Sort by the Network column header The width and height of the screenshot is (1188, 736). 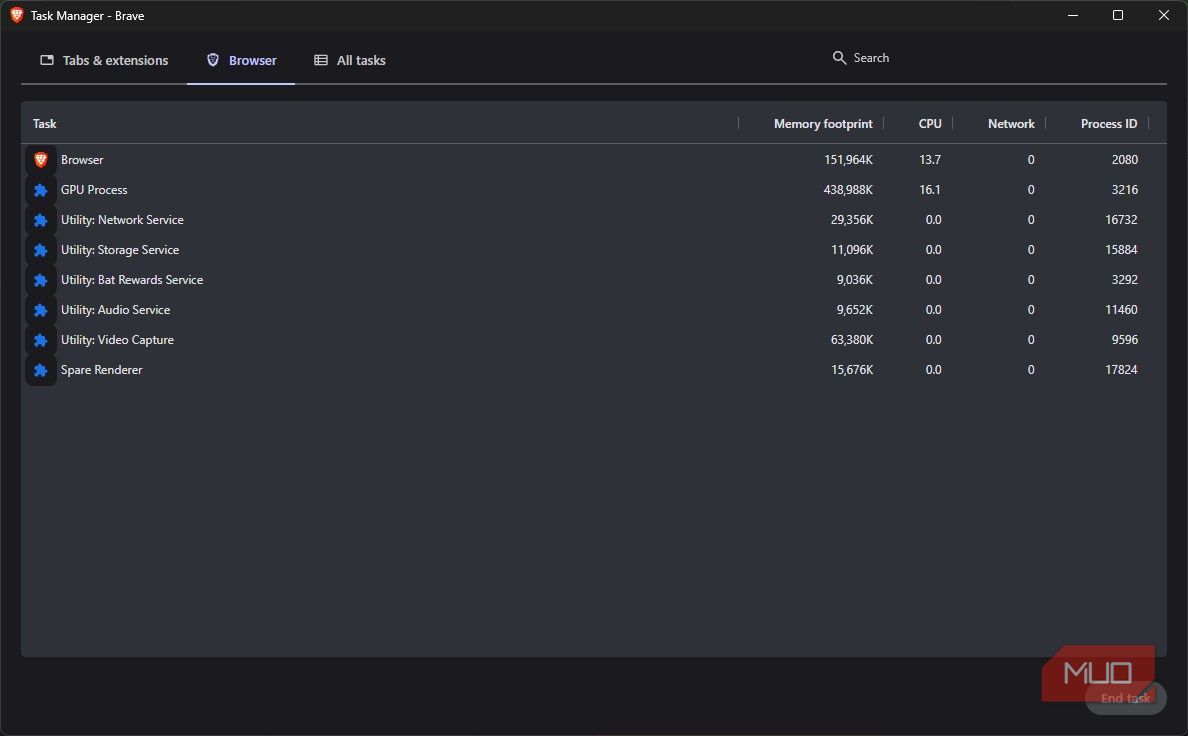pos(1011,124)
